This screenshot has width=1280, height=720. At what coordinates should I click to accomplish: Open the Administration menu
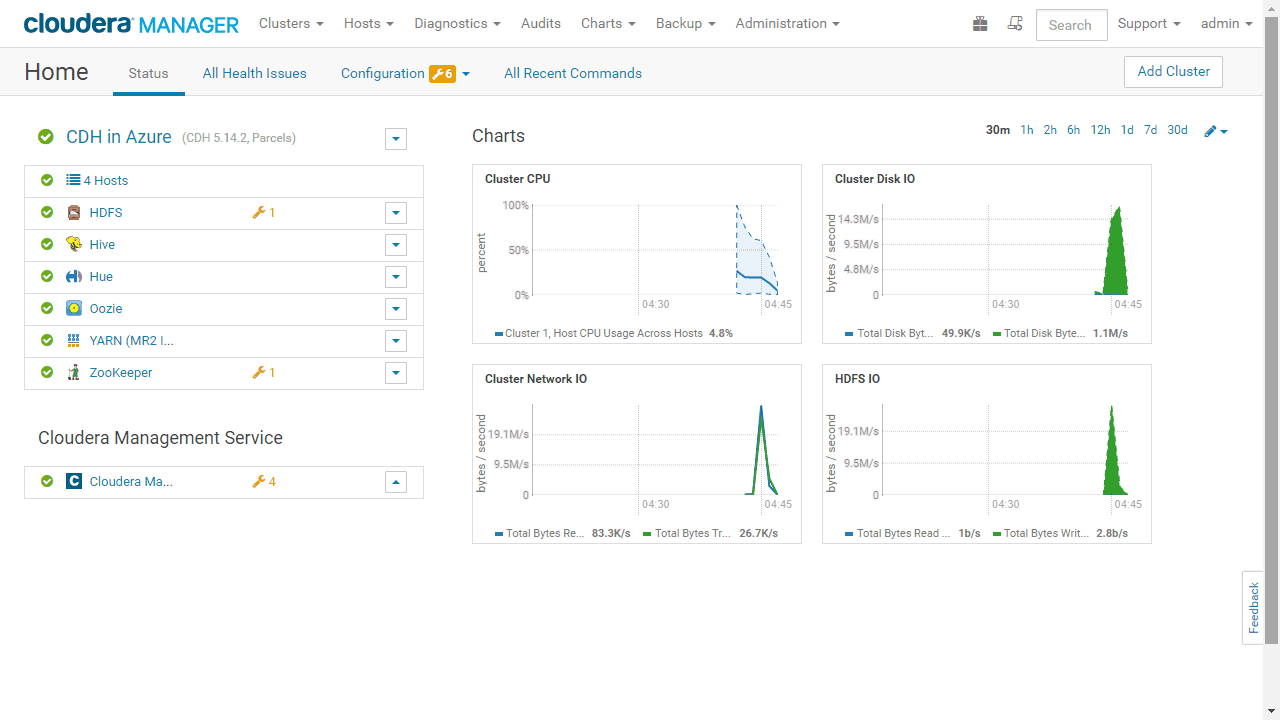coord(788,23)
